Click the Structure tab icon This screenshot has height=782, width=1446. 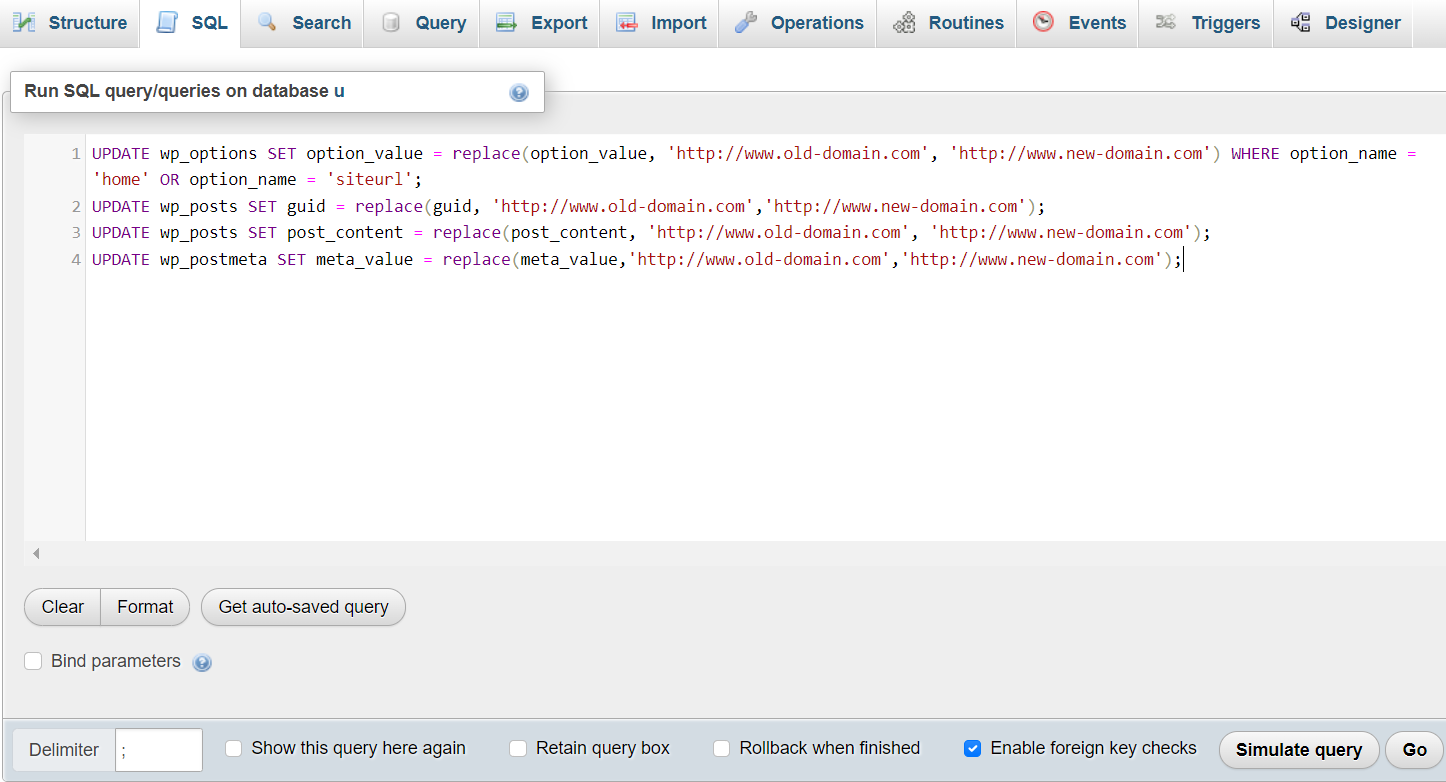(x=24, y=22)
